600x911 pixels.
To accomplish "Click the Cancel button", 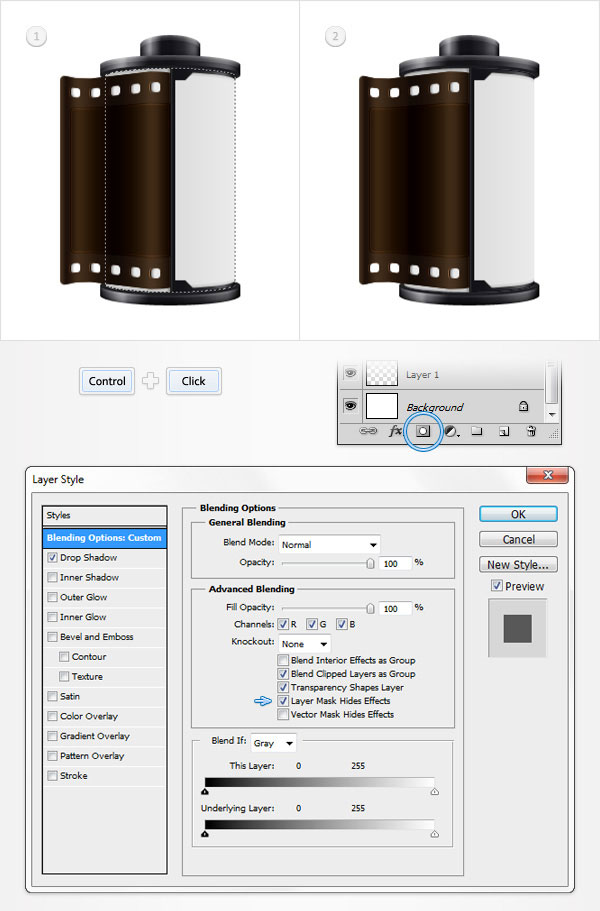I will pyautogui.click(x=518, y=539).
